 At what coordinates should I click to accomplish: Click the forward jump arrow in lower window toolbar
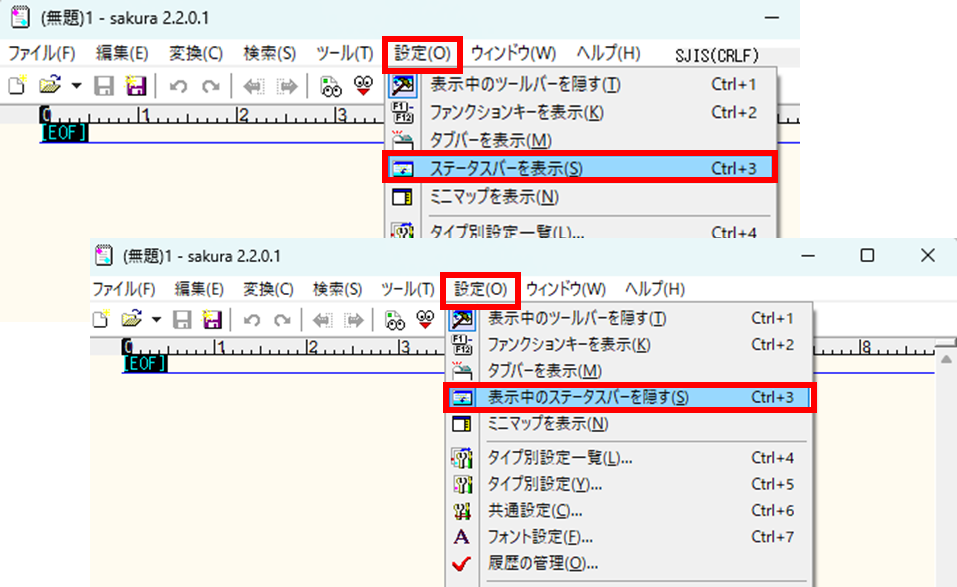(x=353, y=320)
